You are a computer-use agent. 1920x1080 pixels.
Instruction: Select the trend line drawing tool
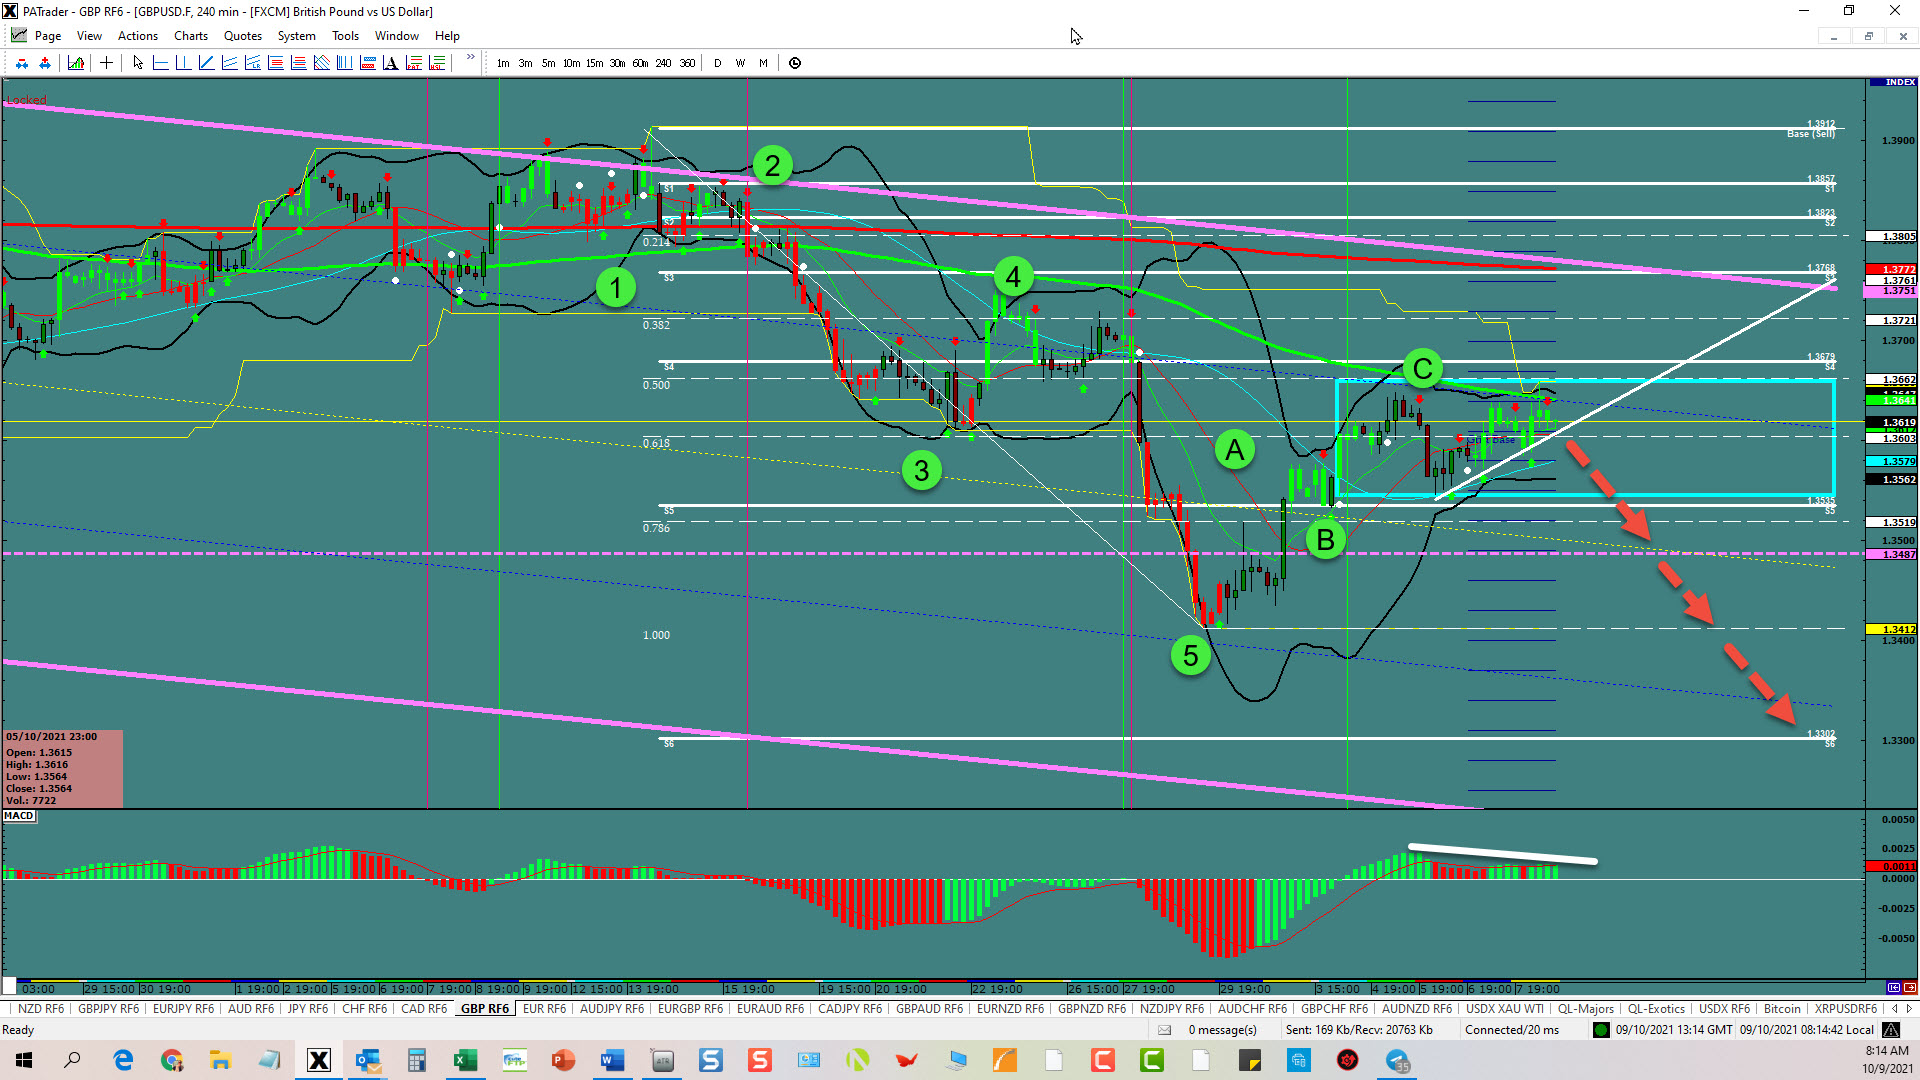tap(206, 63)
